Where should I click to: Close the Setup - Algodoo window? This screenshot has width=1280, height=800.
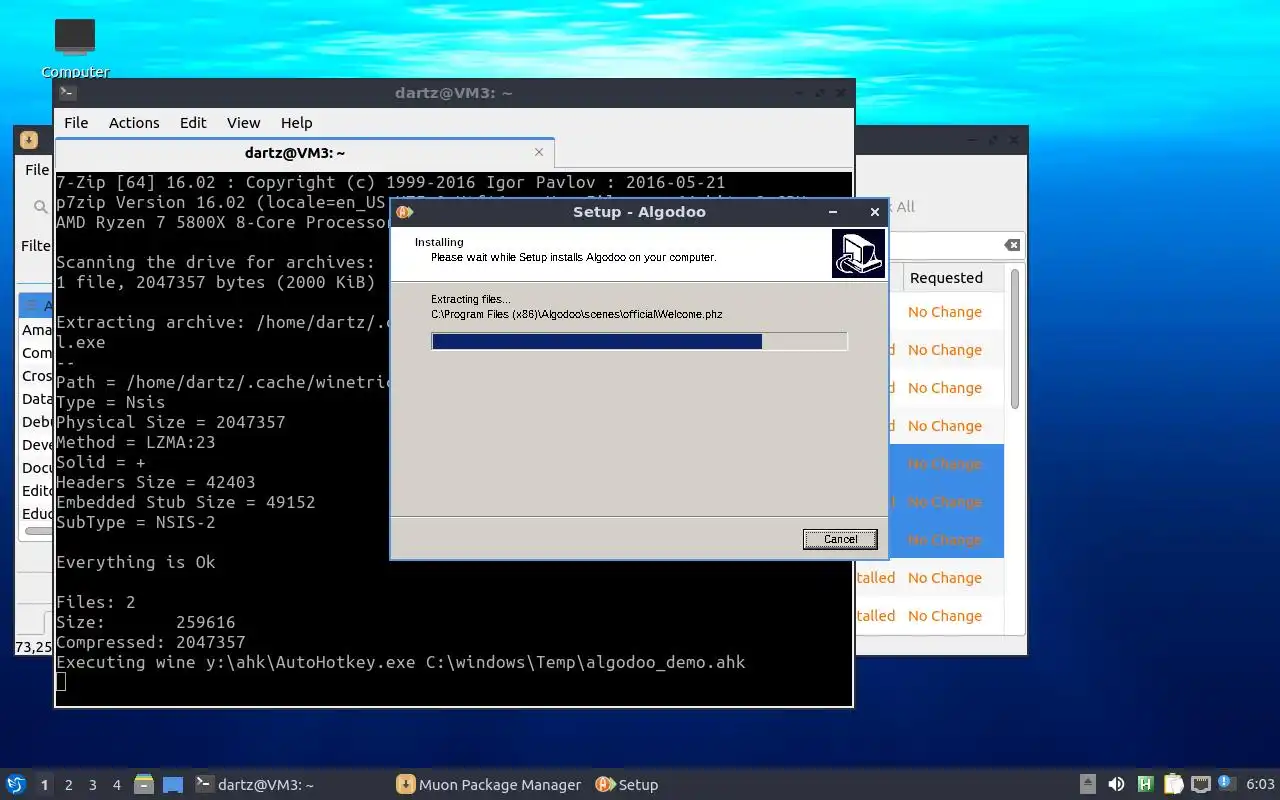(x=875, y=212)
